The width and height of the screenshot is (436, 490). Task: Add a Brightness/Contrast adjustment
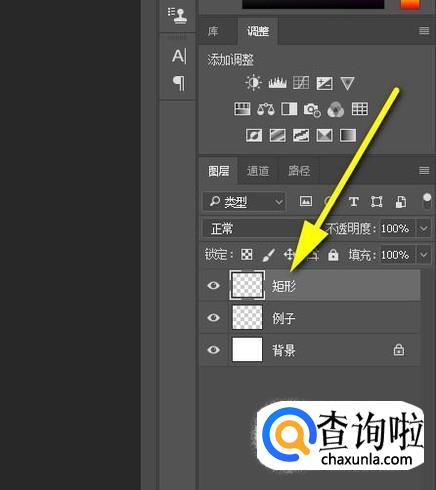tap(253, 83)
